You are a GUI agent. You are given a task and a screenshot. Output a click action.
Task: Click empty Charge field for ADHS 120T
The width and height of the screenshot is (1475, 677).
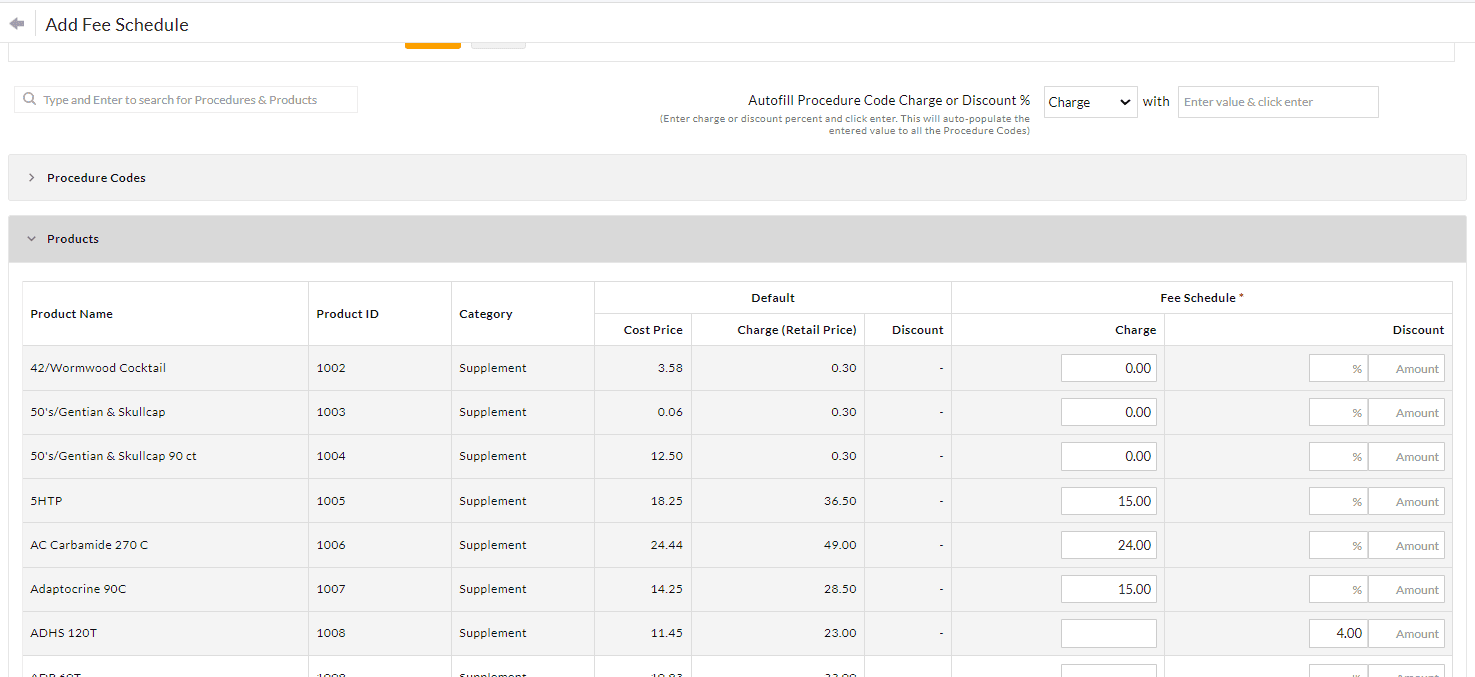[x=1108, y=633]
